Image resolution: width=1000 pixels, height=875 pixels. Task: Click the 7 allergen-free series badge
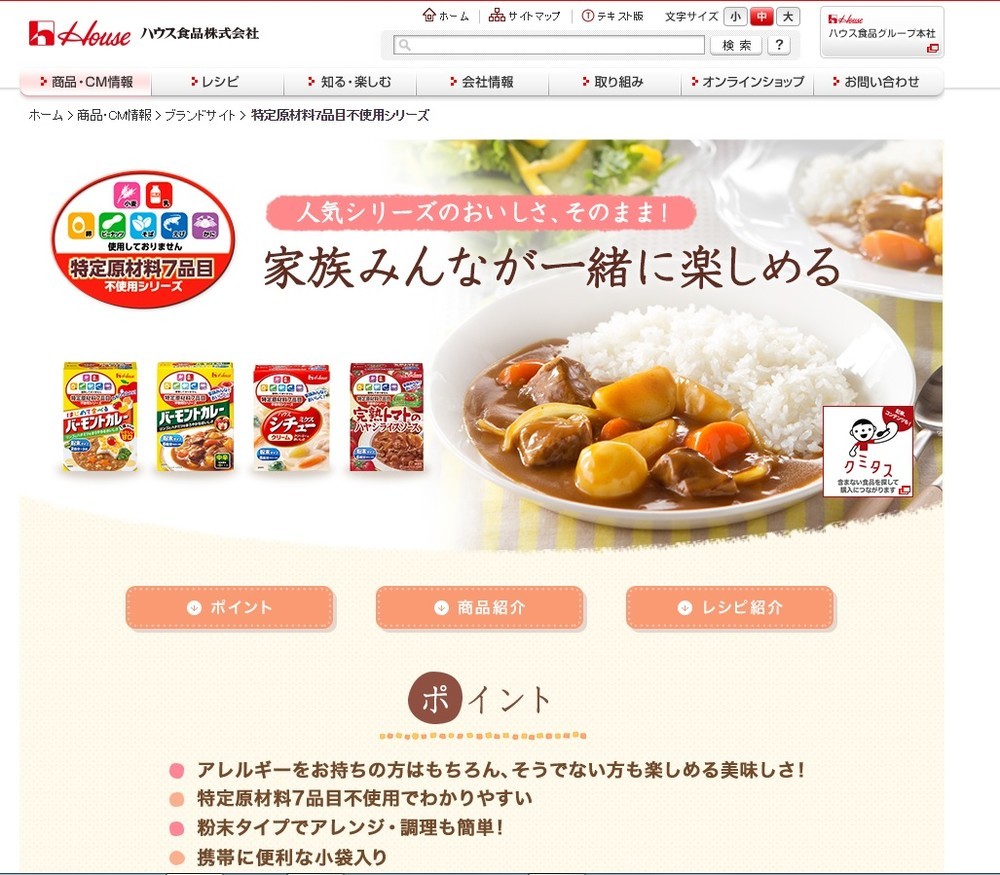[143, 239]
